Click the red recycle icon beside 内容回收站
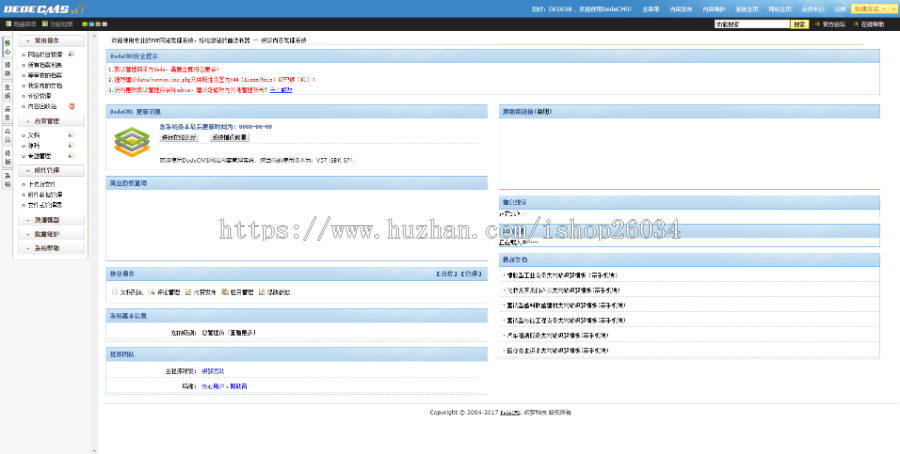This screenshot has width=900, height=454. coord(71,105)
